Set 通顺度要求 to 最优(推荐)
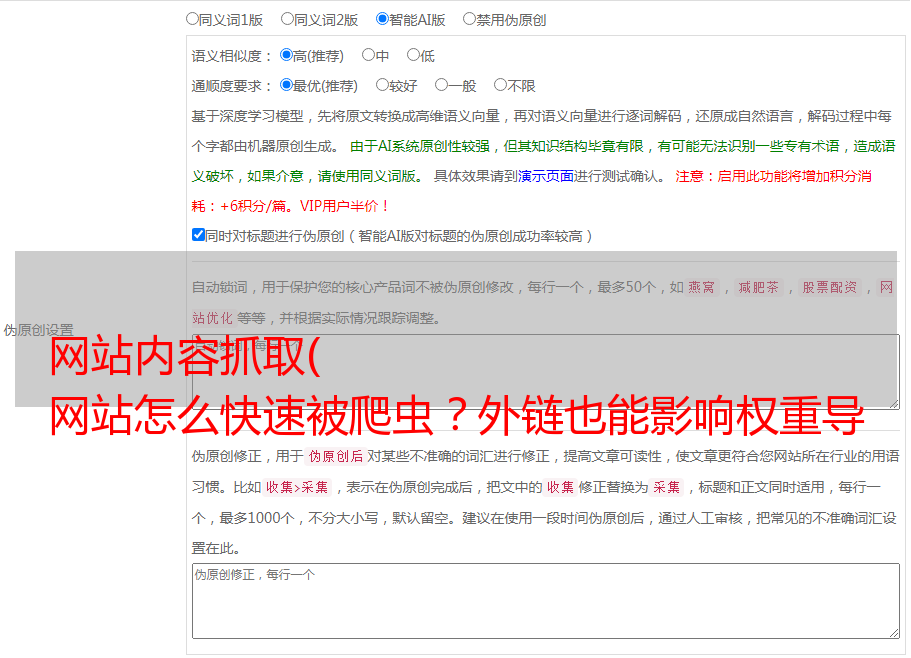Image resolution: width=911 pixels, height=658 pixels. click(x=286, y=85)
